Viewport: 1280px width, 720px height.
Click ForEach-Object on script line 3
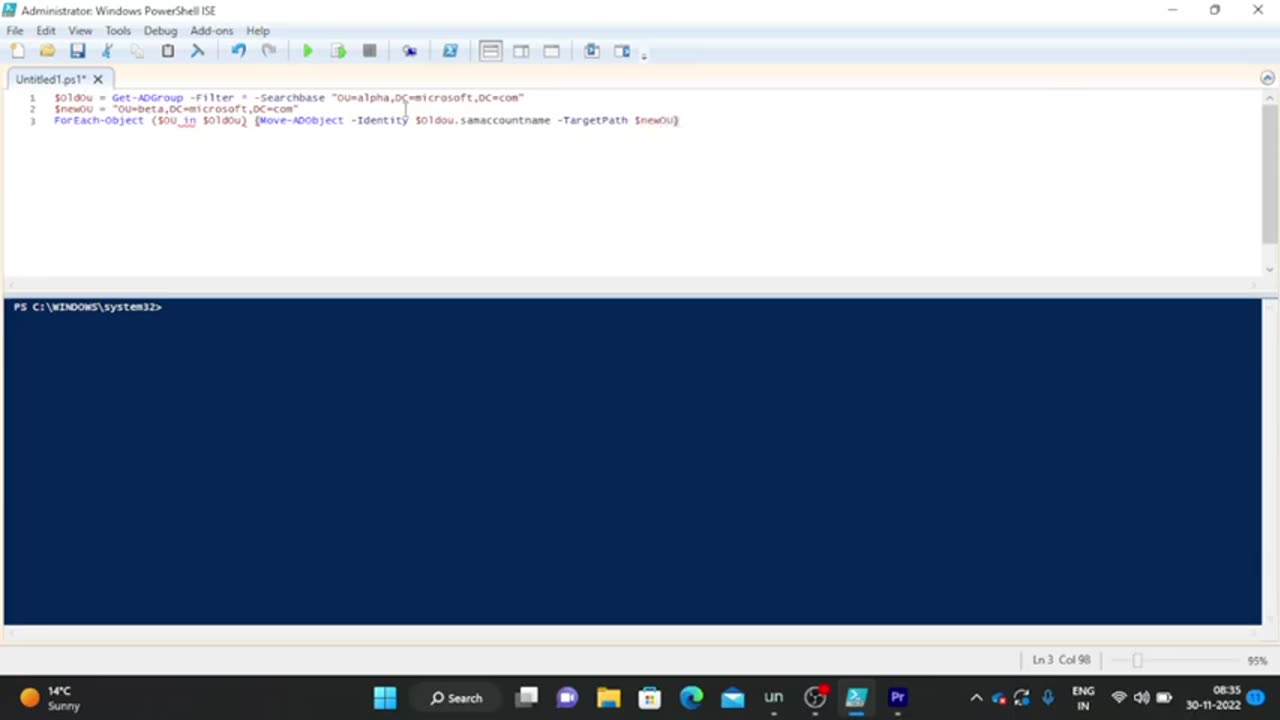coord(99,120)
